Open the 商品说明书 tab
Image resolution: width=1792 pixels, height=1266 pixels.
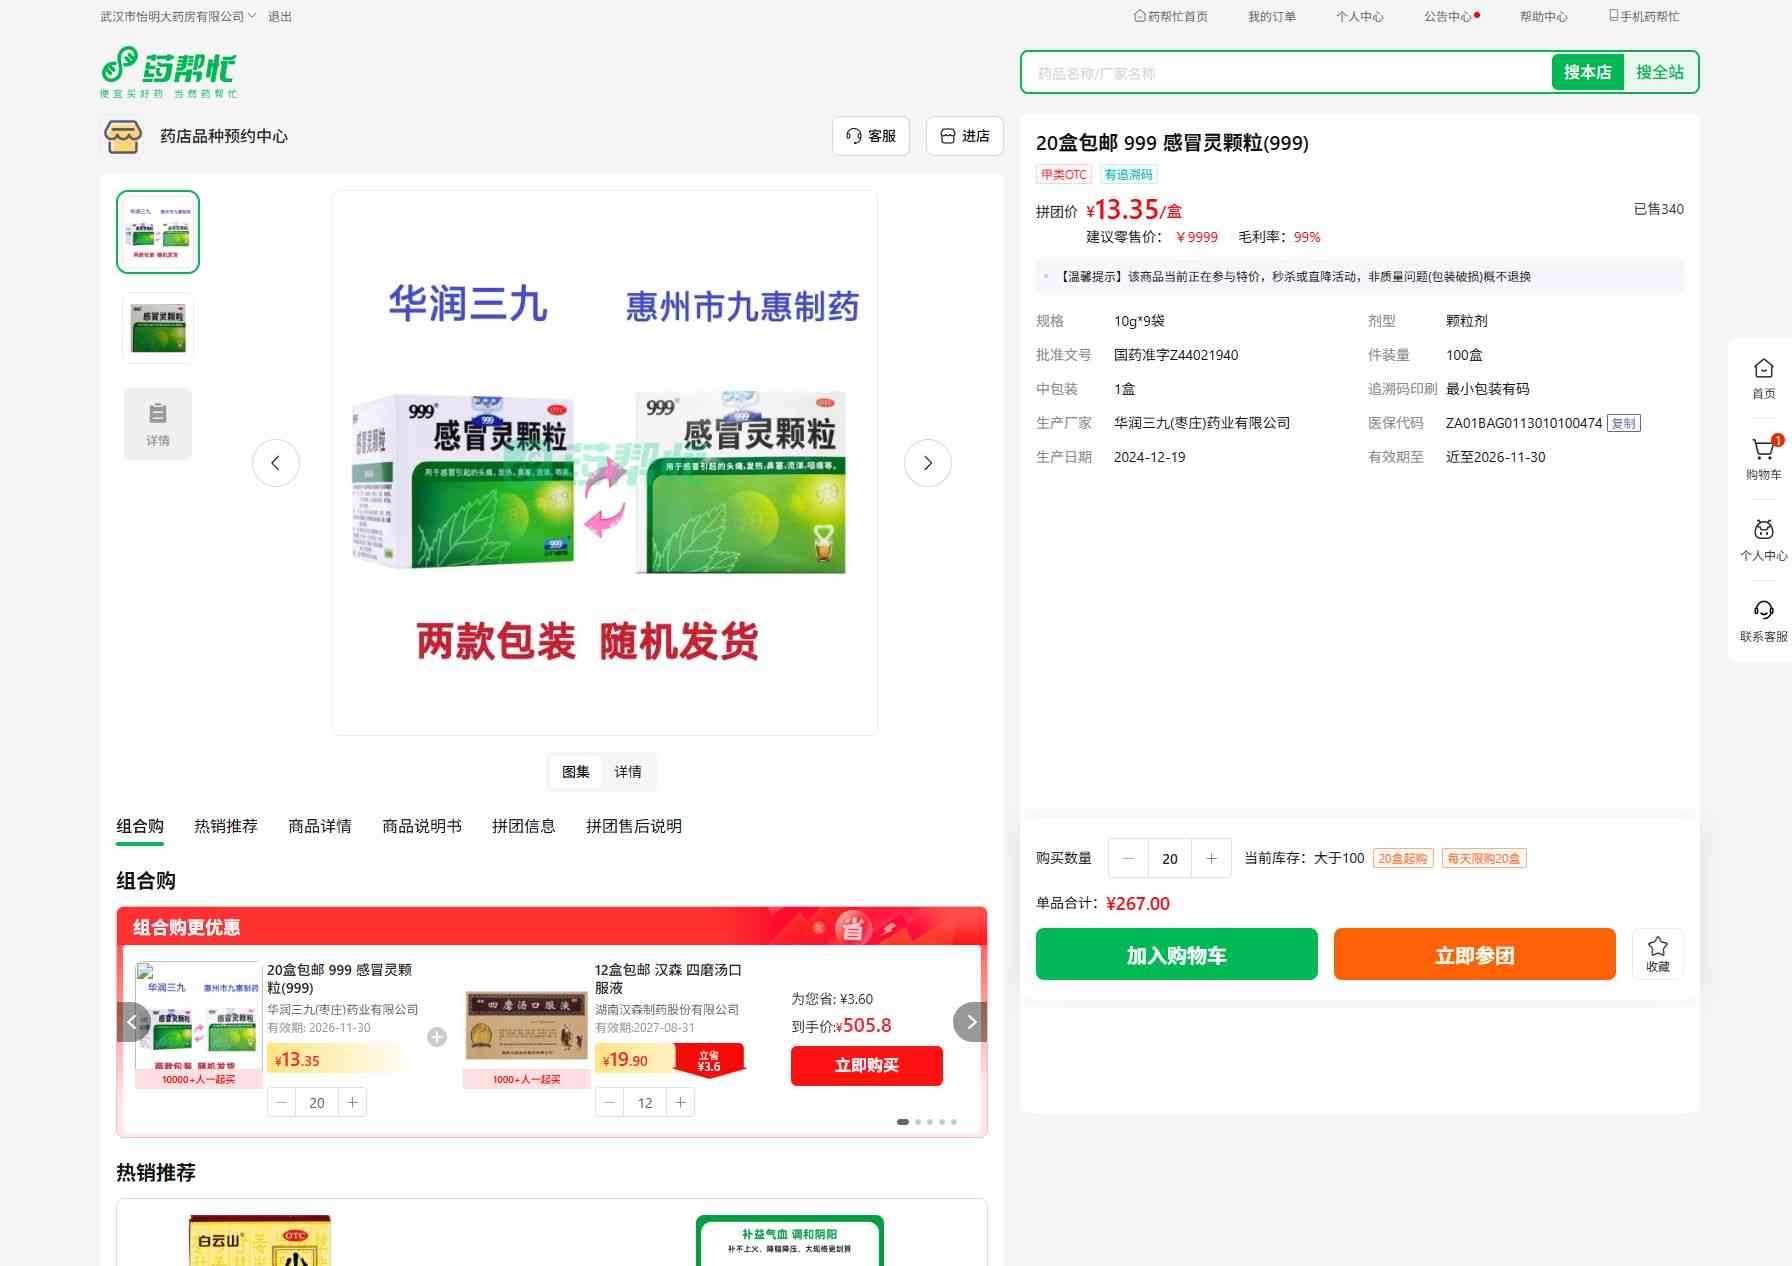click(x=421, y=826)
